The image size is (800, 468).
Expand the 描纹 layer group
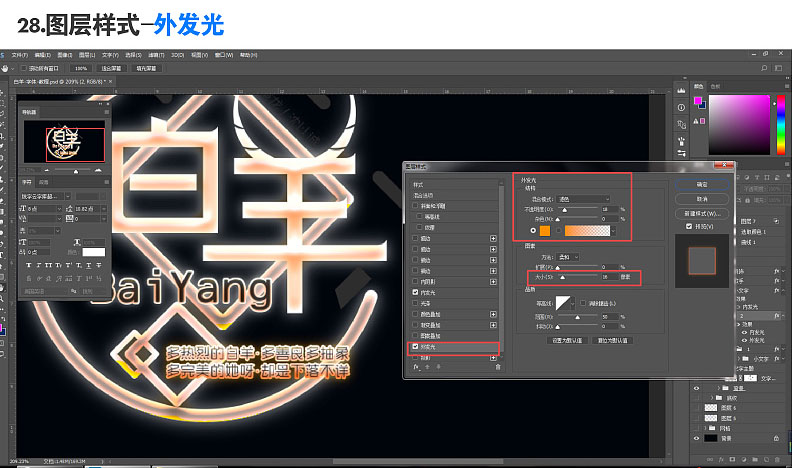tap(712, 398)
